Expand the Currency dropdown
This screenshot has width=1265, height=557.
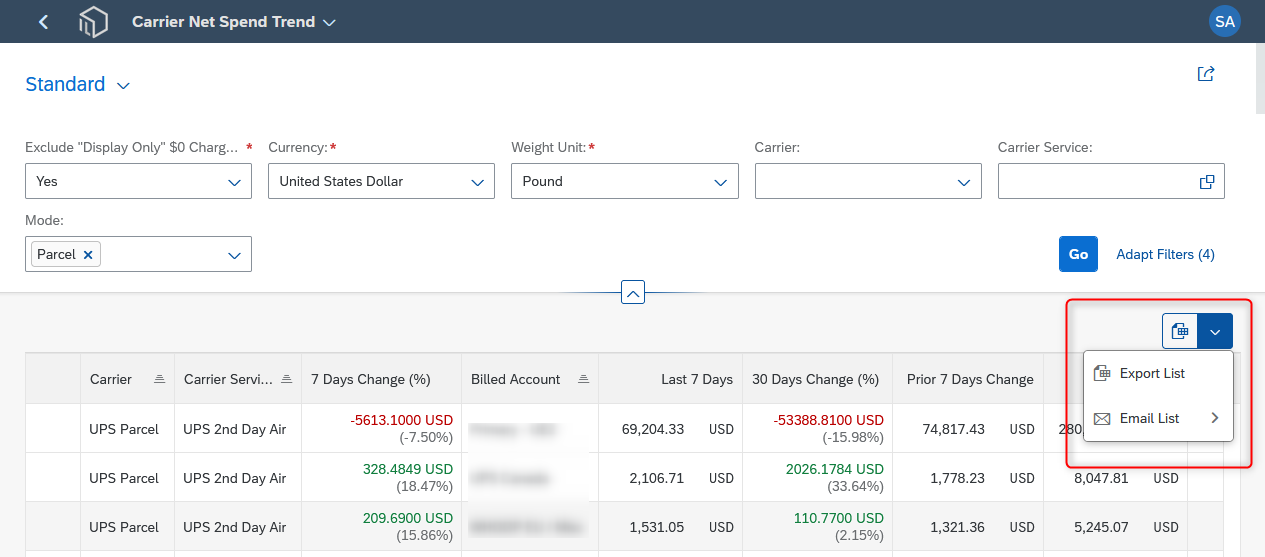(x=477, y=182)
